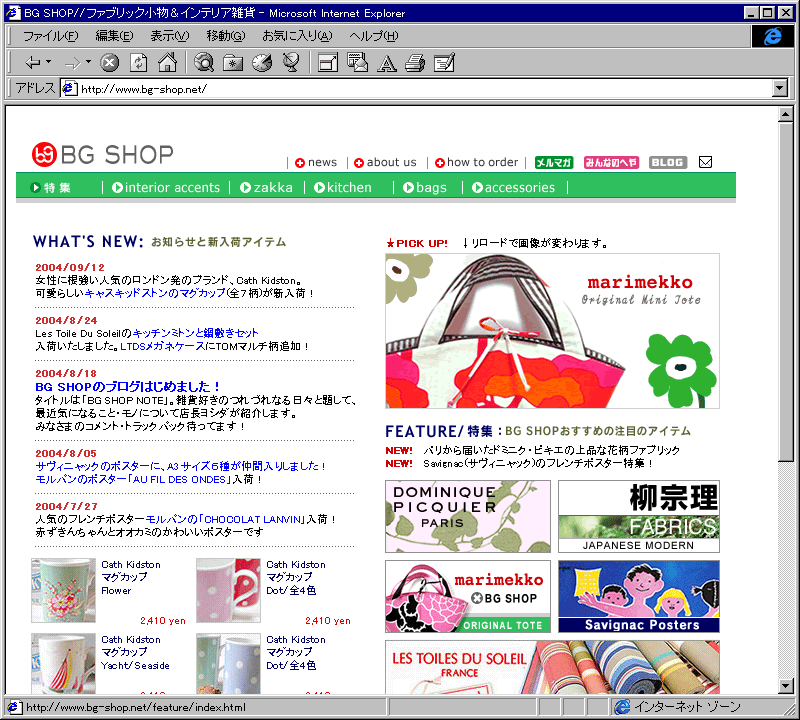Open the ファイル(F) menu
This screenshot has width=800, height=720.
coord(51,36)
